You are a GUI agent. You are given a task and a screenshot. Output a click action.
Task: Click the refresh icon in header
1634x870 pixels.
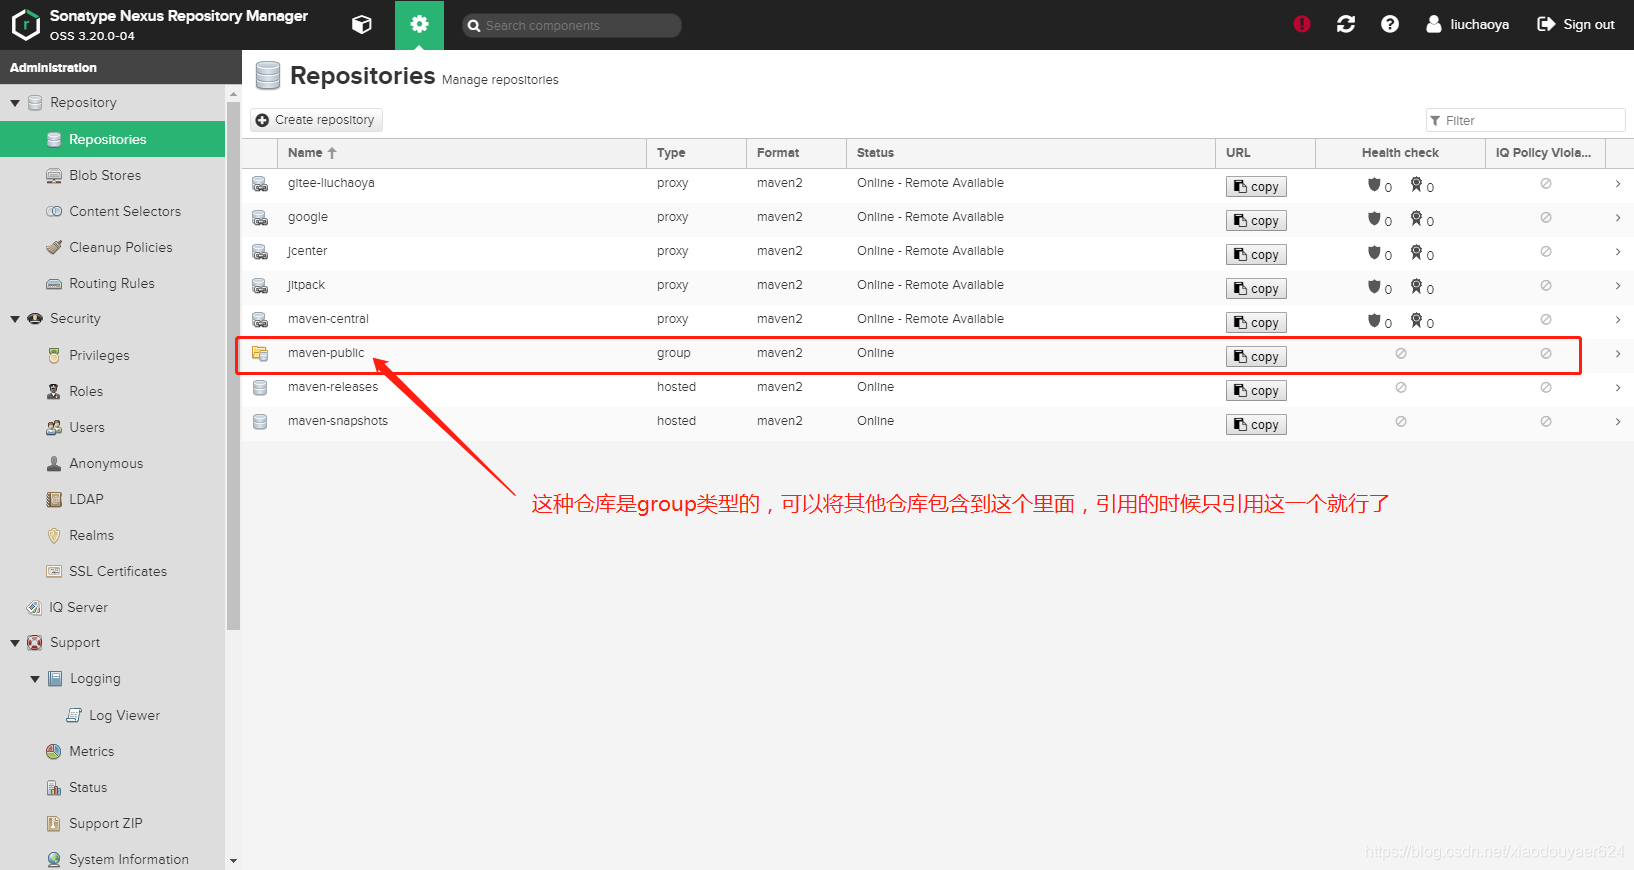(1346, 24)
